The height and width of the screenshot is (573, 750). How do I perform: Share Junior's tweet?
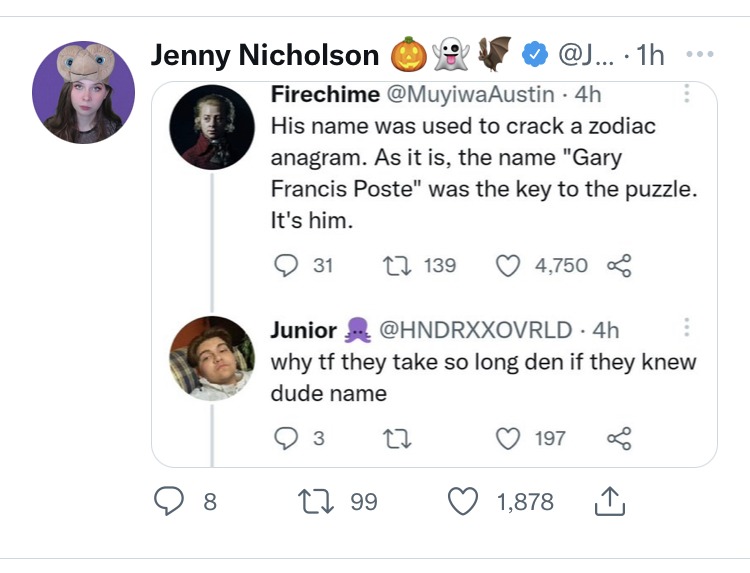[620, 438]
